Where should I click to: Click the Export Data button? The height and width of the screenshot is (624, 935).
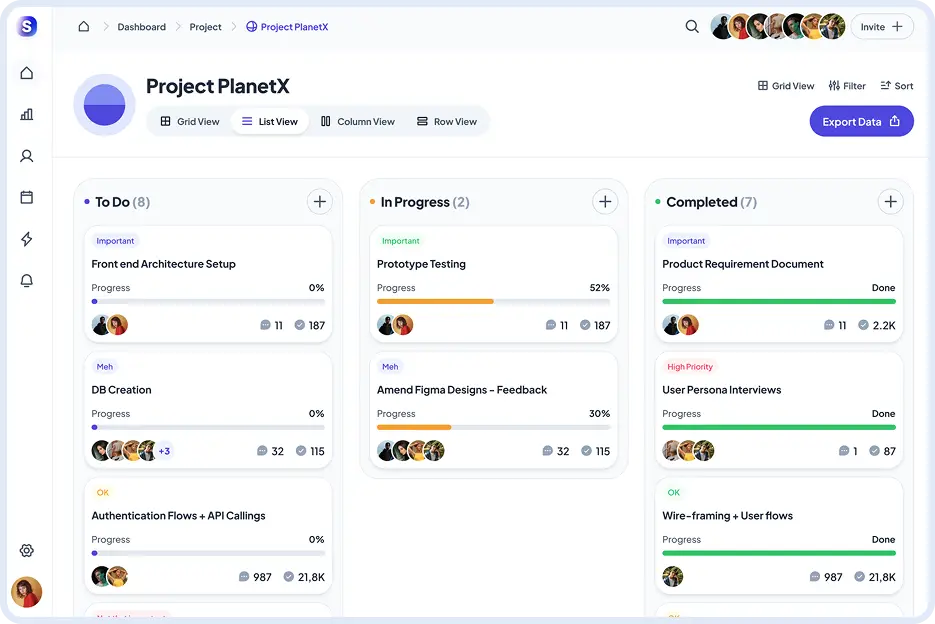(x=861, y=120)
